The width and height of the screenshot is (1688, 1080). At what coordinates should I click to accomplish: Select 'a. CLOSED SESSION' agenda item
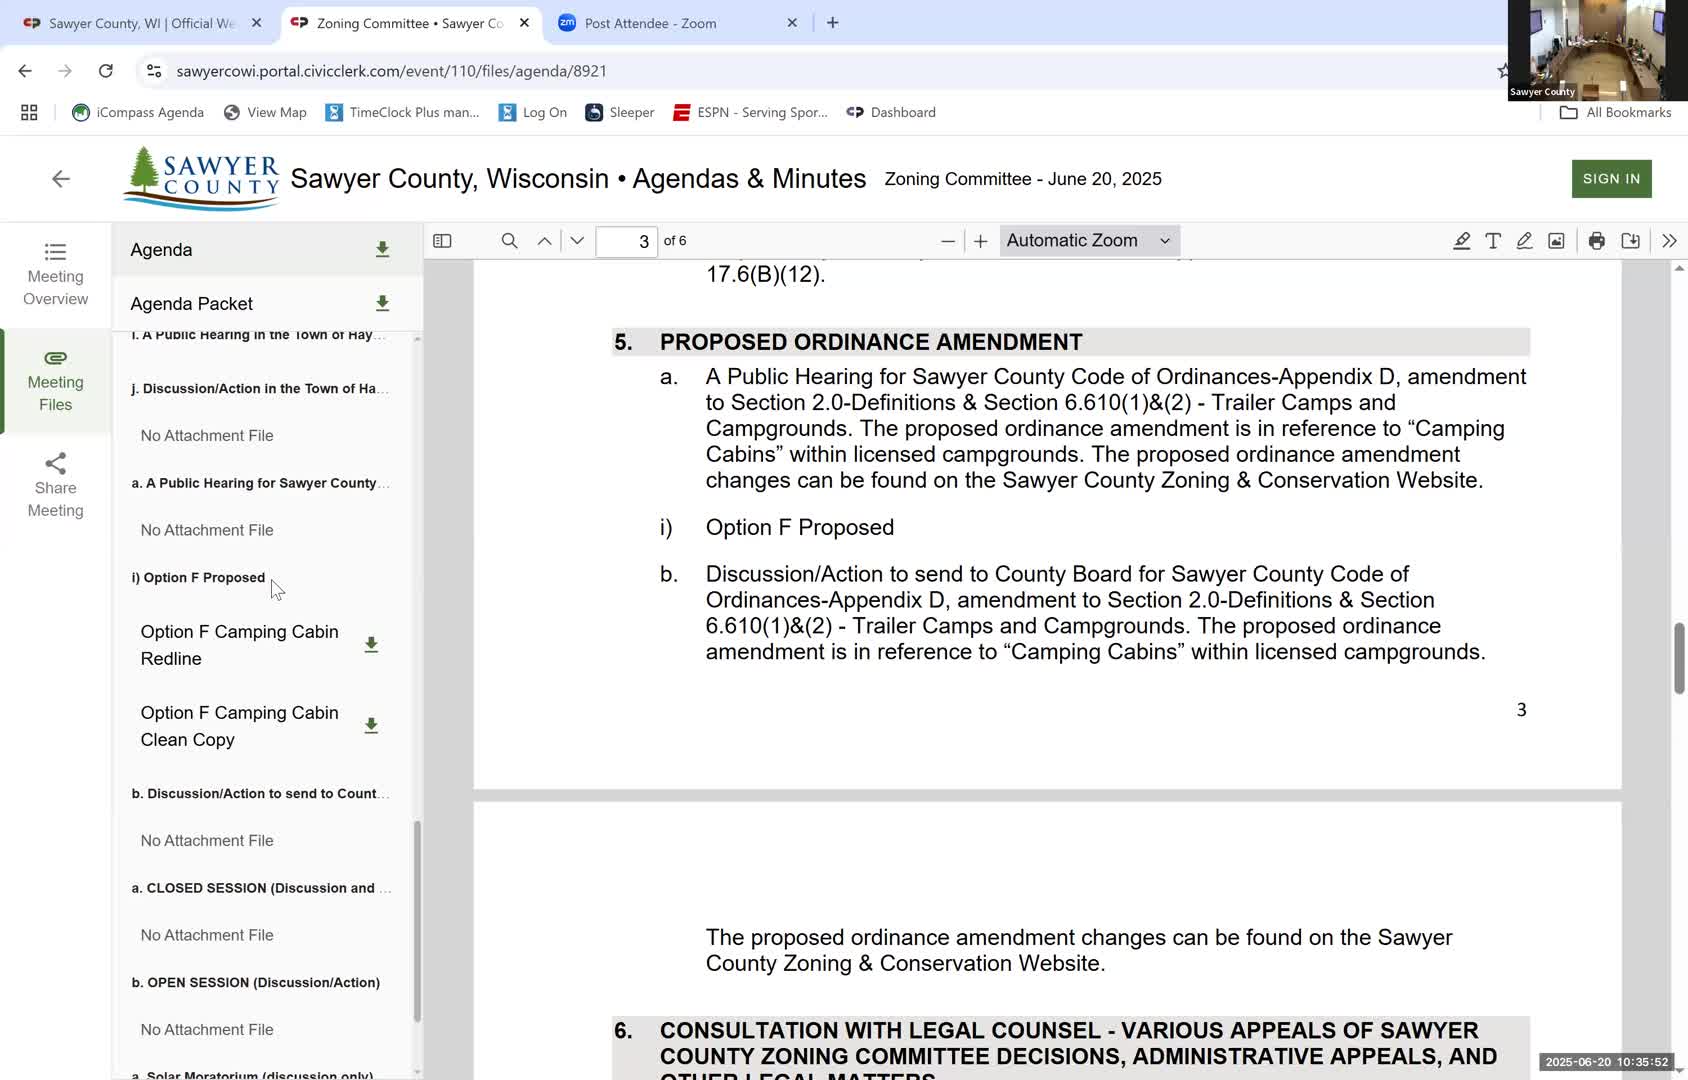pyautogui.click(x=260, y=888)
